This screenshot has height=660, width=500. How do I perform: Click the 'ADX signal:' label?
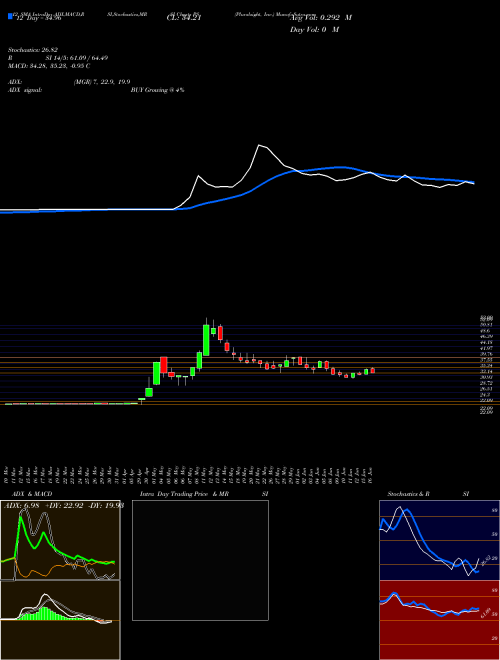tap(25, 90)
